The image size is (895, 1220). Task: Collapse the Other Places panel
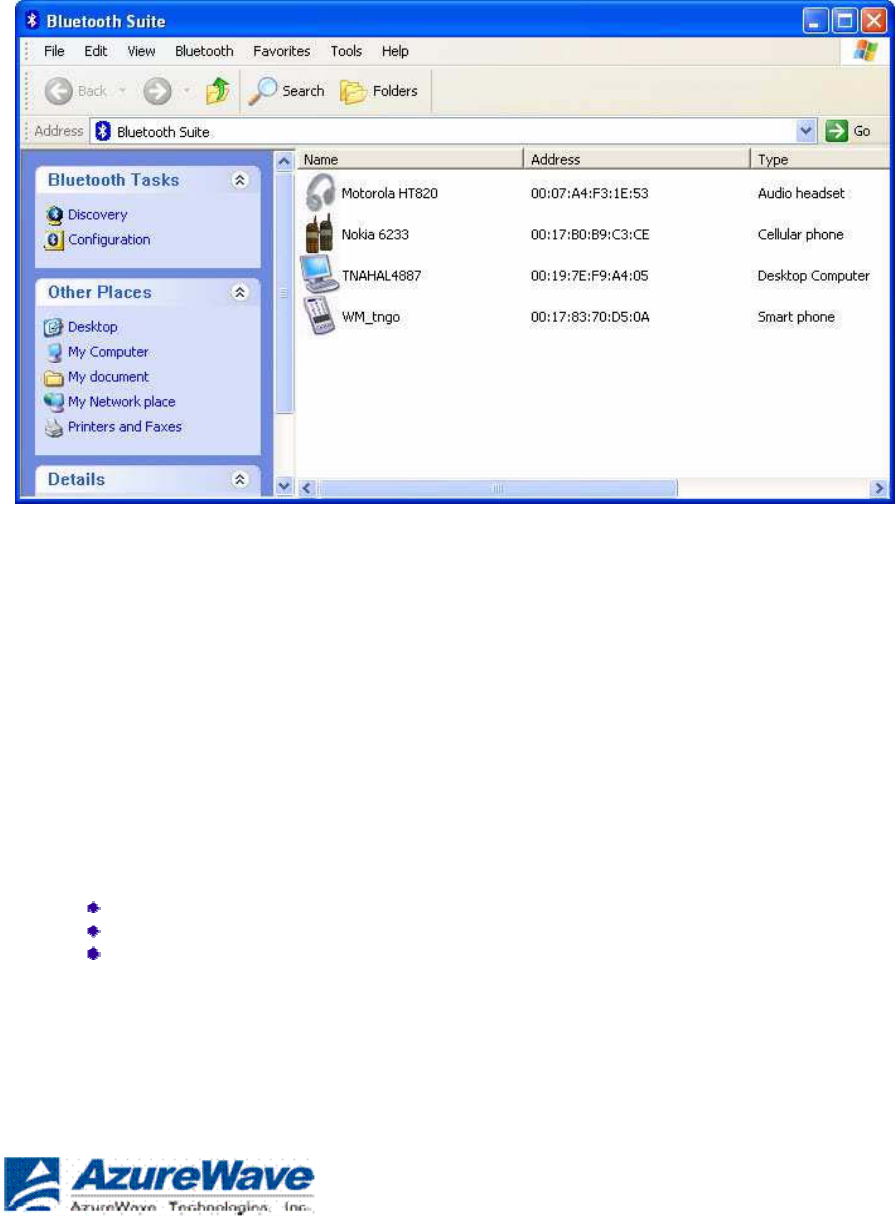pyautogui.click(x=240, y=293)
